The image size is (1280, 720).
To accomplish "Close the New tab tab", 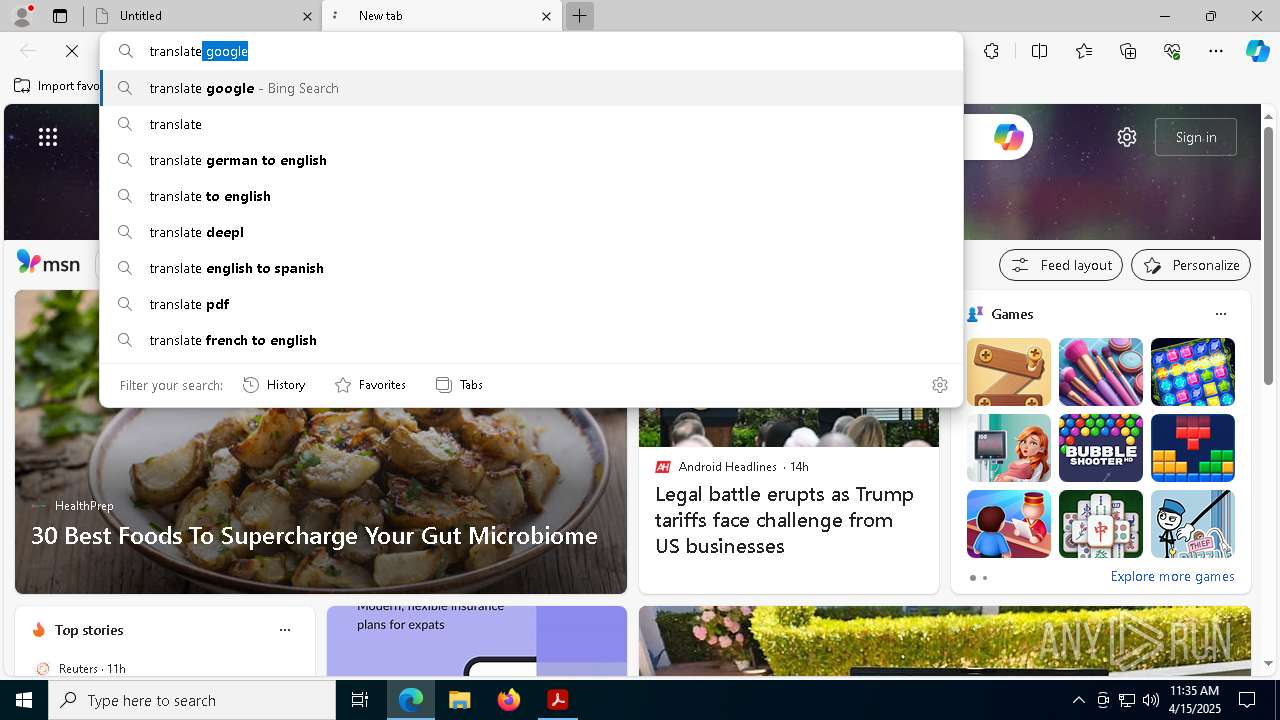I will [546, 16].
